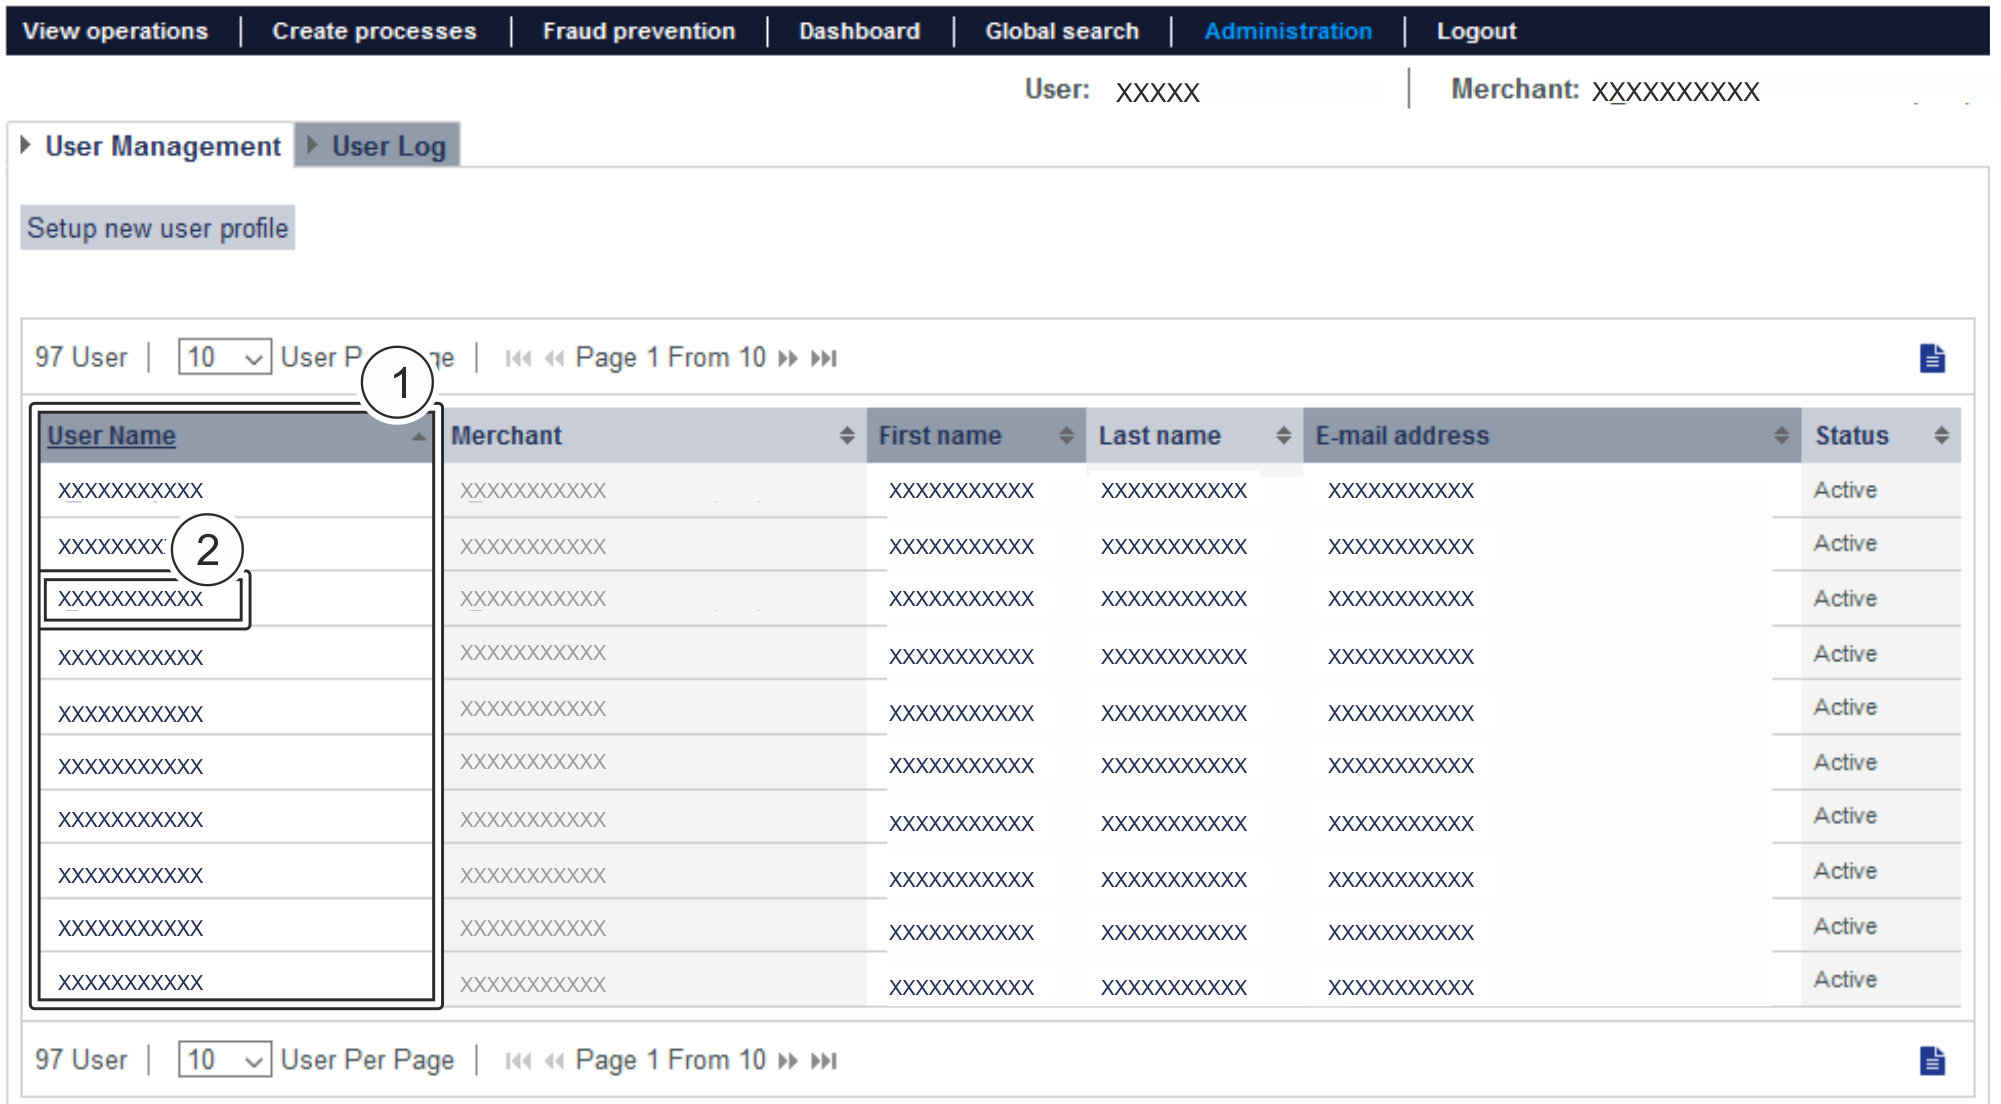Viewport: 2001px width, 1104px height.
Task: Sort table by E-mail address column
Action: (1781, 435)
